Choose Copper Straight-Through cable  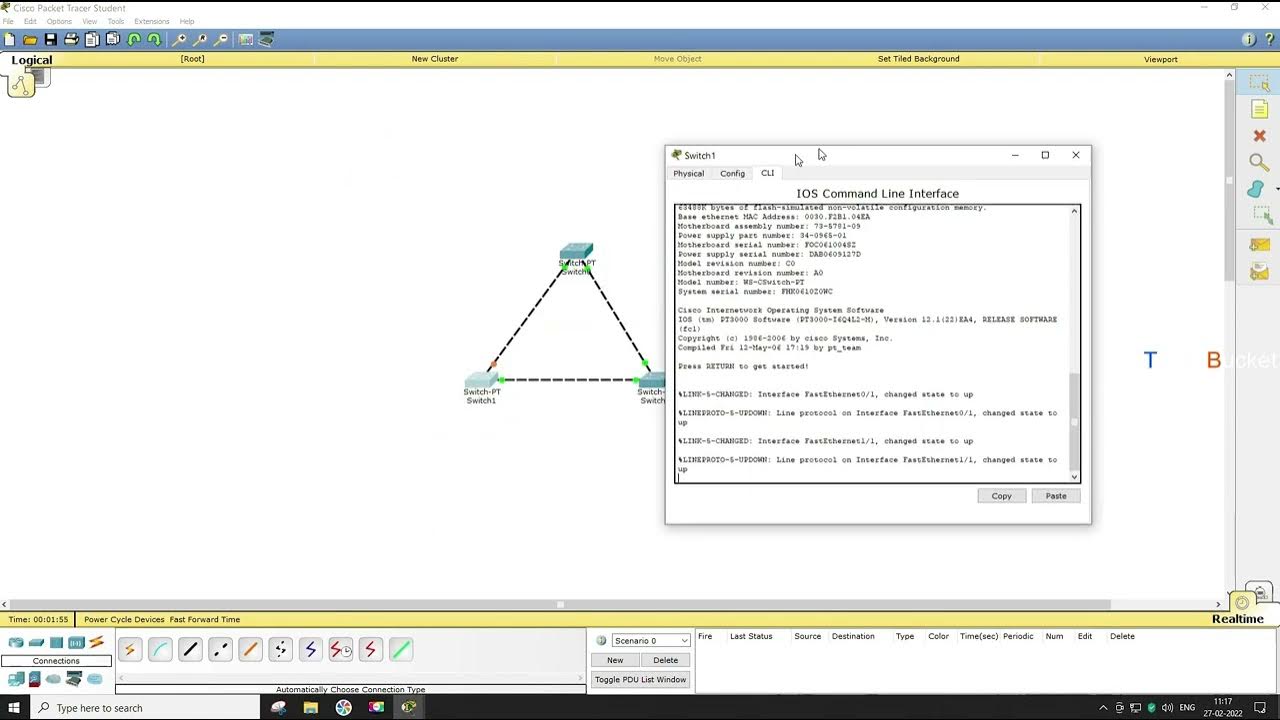click(190, 650)
